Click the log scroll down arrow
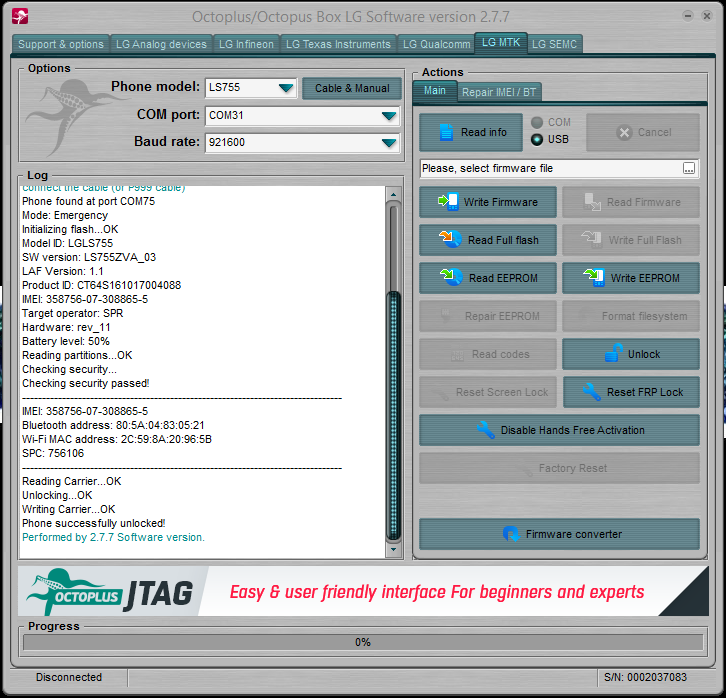This screenshot has height=698, width=726. click(x=394, y=549)
